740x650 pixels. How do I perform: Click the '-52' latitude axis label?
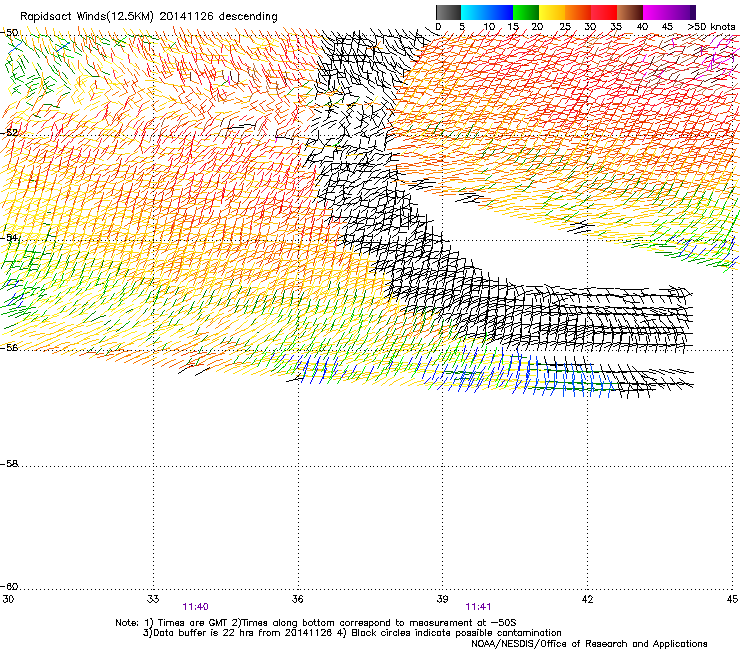pos(9,133)
